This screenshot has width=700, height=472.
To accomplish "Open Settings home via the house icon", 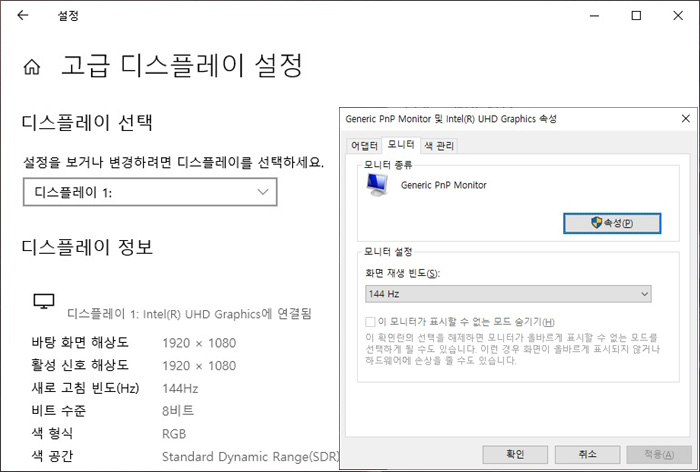I will (x=32, y=67).
